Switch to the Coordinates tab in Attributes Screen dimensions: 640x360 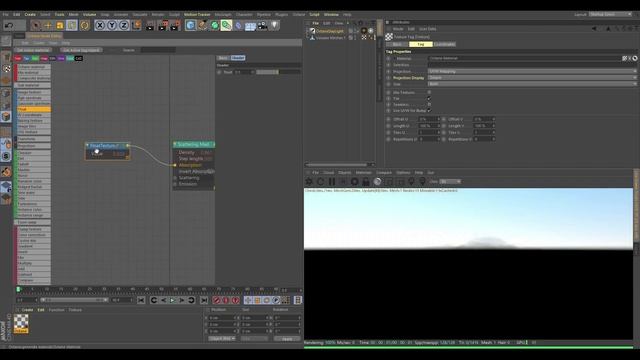(444, 44)
